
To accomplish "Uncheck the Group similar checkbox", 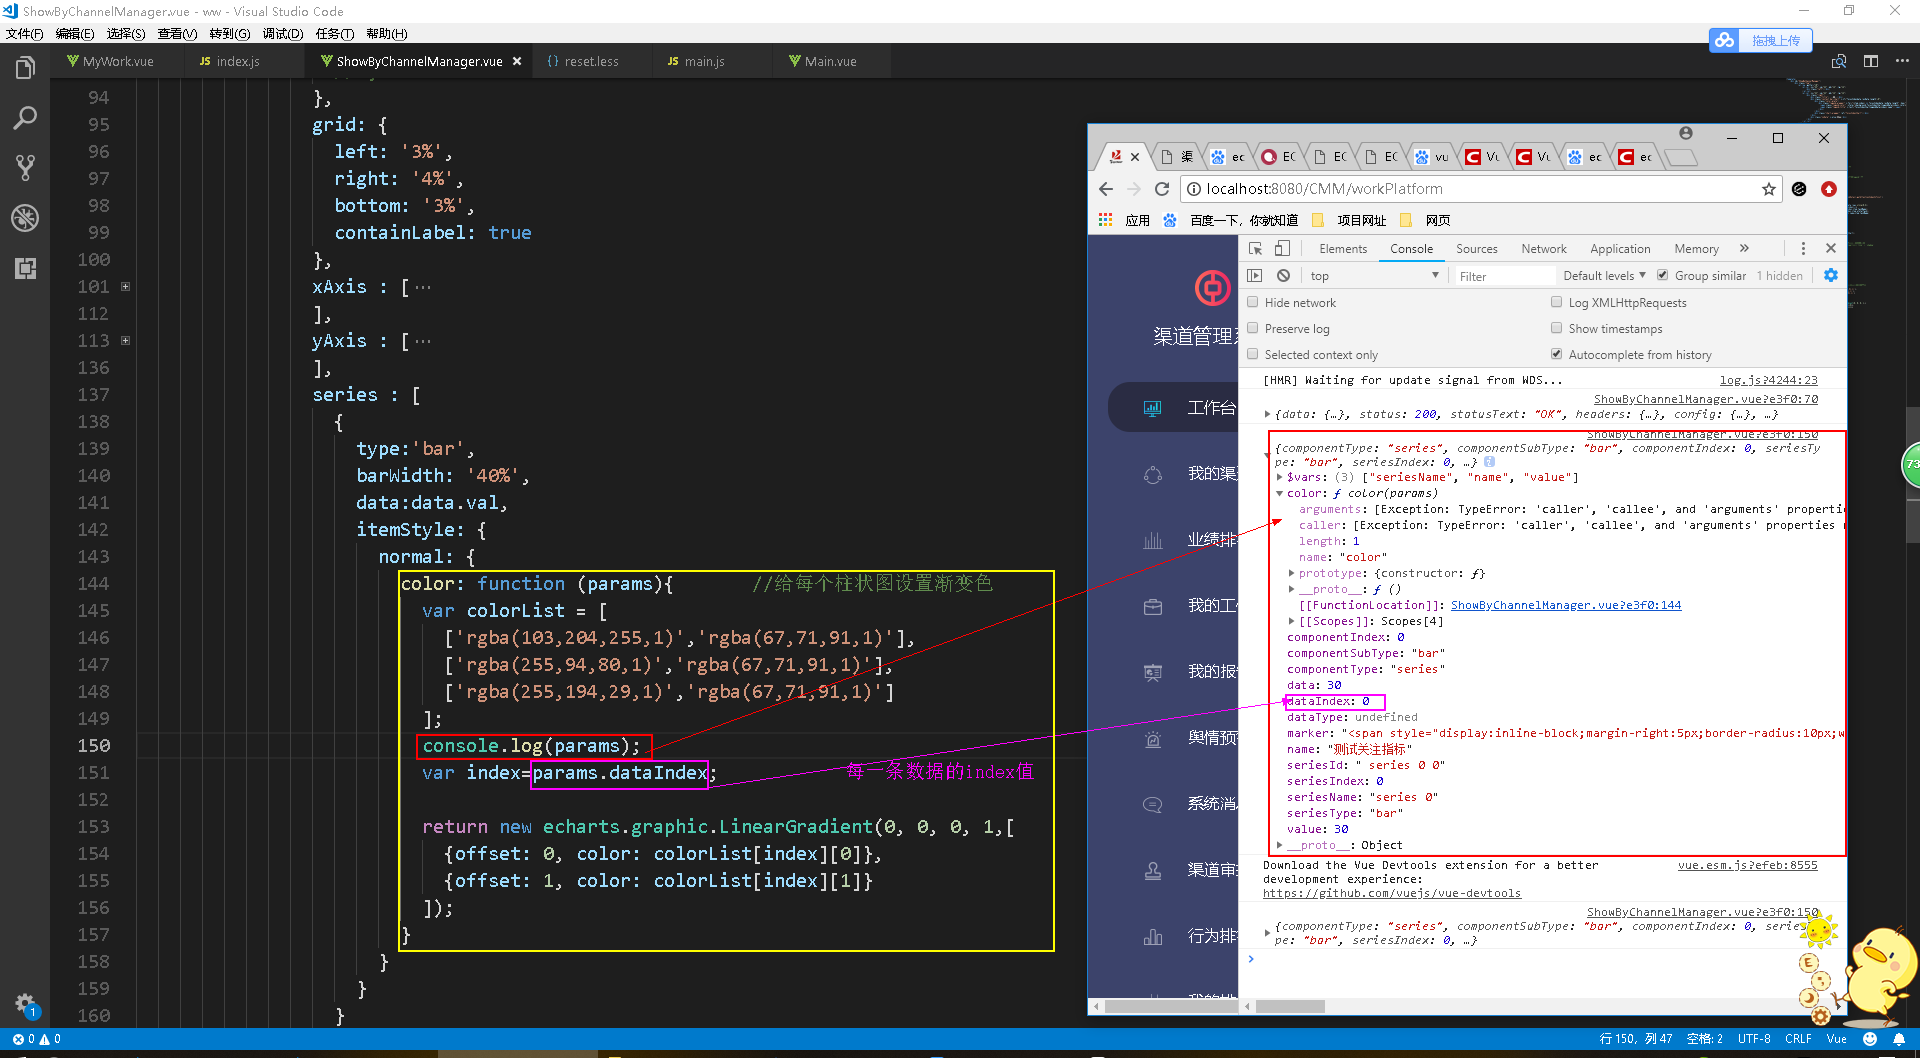I will 1662,275.
